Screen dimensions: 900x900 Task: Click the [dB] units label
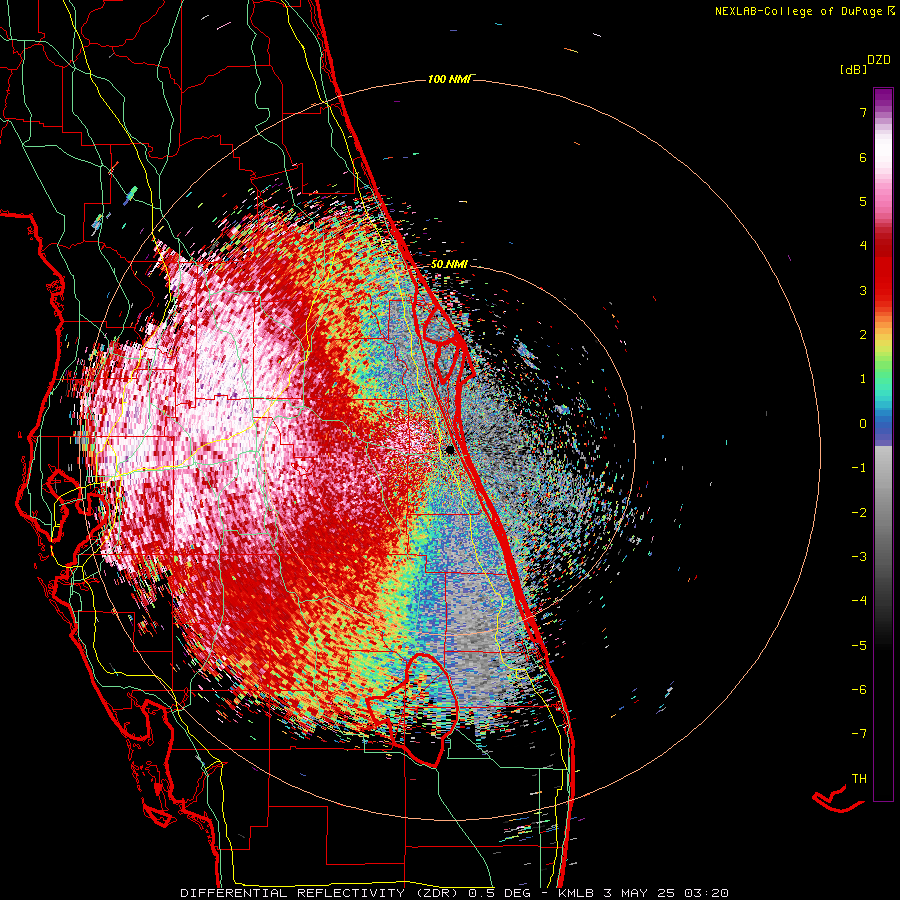tap(853, 69)
